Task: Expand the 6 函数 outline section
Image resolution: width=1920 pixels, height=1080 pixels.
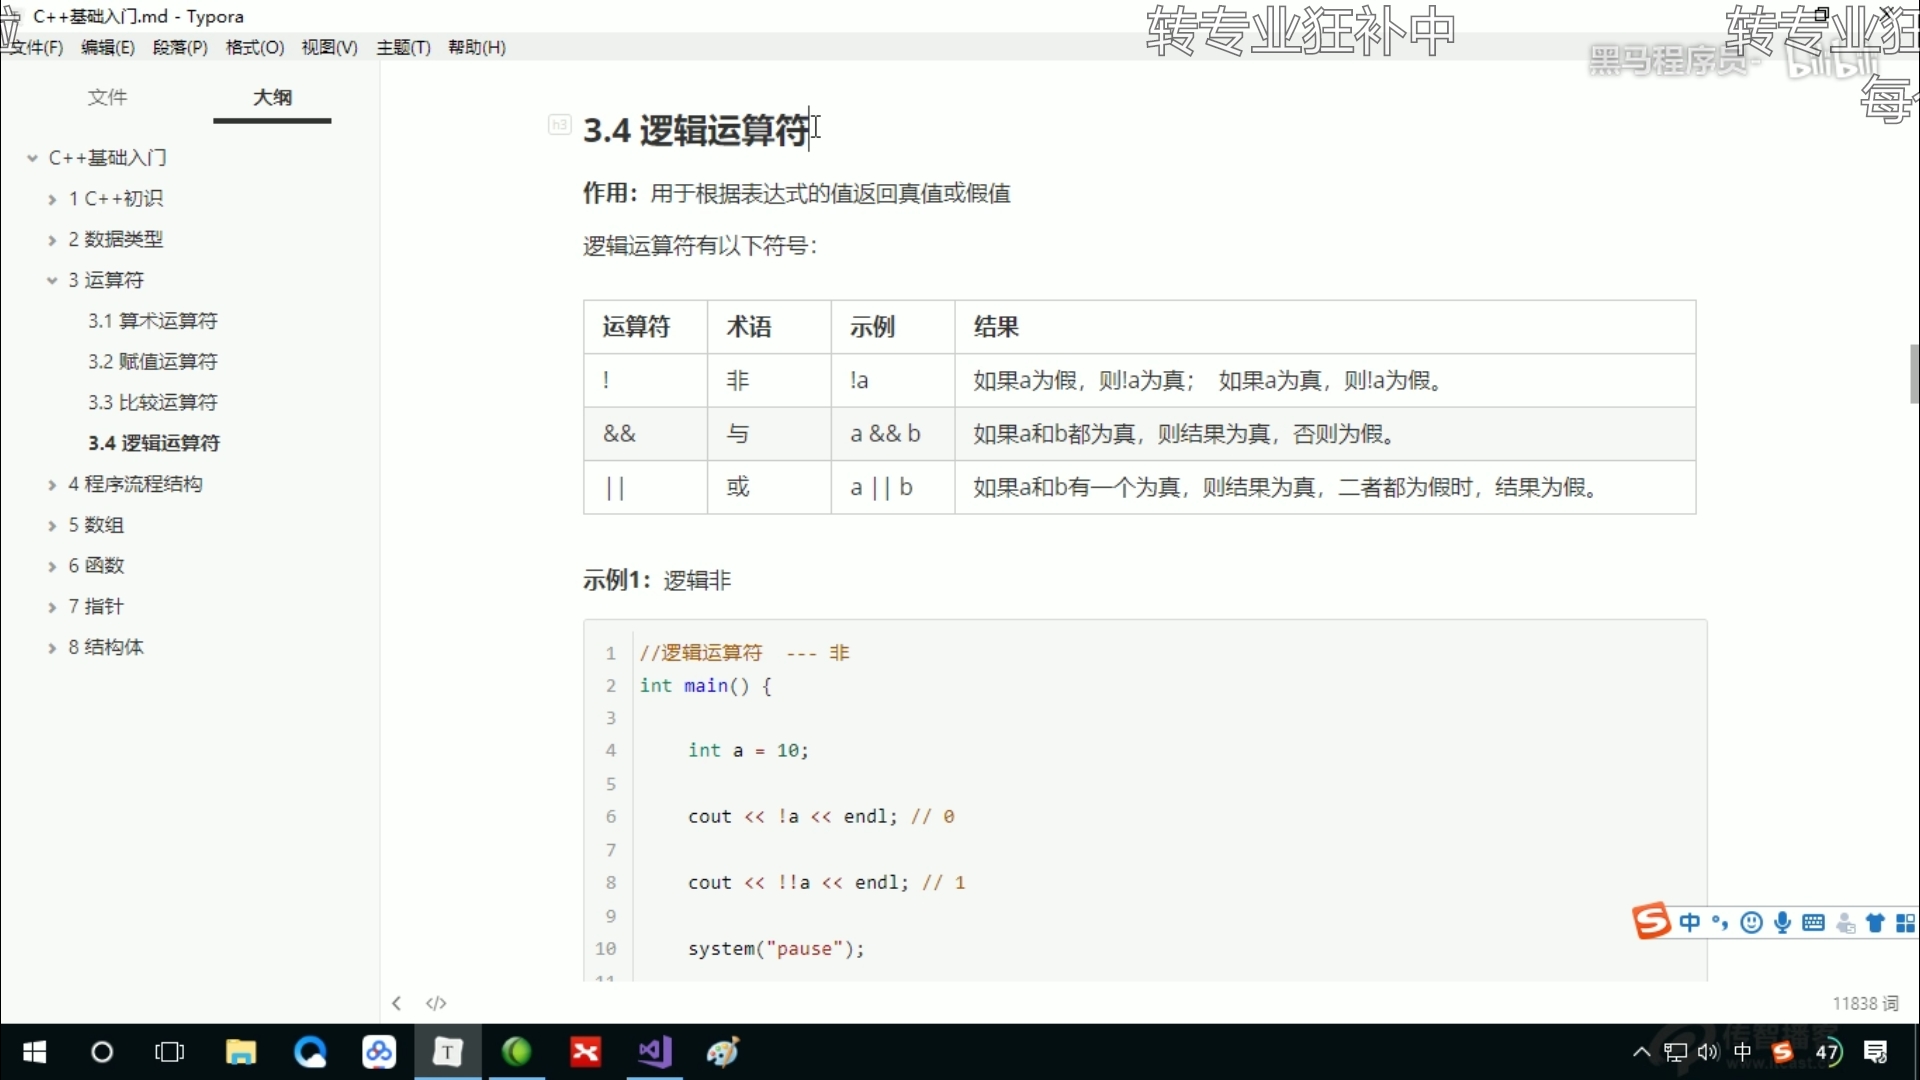Action: pyautogui.click(x=51, y=565)
